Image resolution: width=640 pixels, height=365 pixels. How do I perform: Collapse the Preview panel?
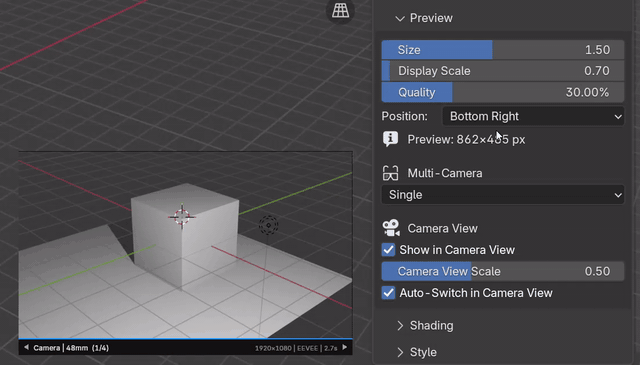400,18
